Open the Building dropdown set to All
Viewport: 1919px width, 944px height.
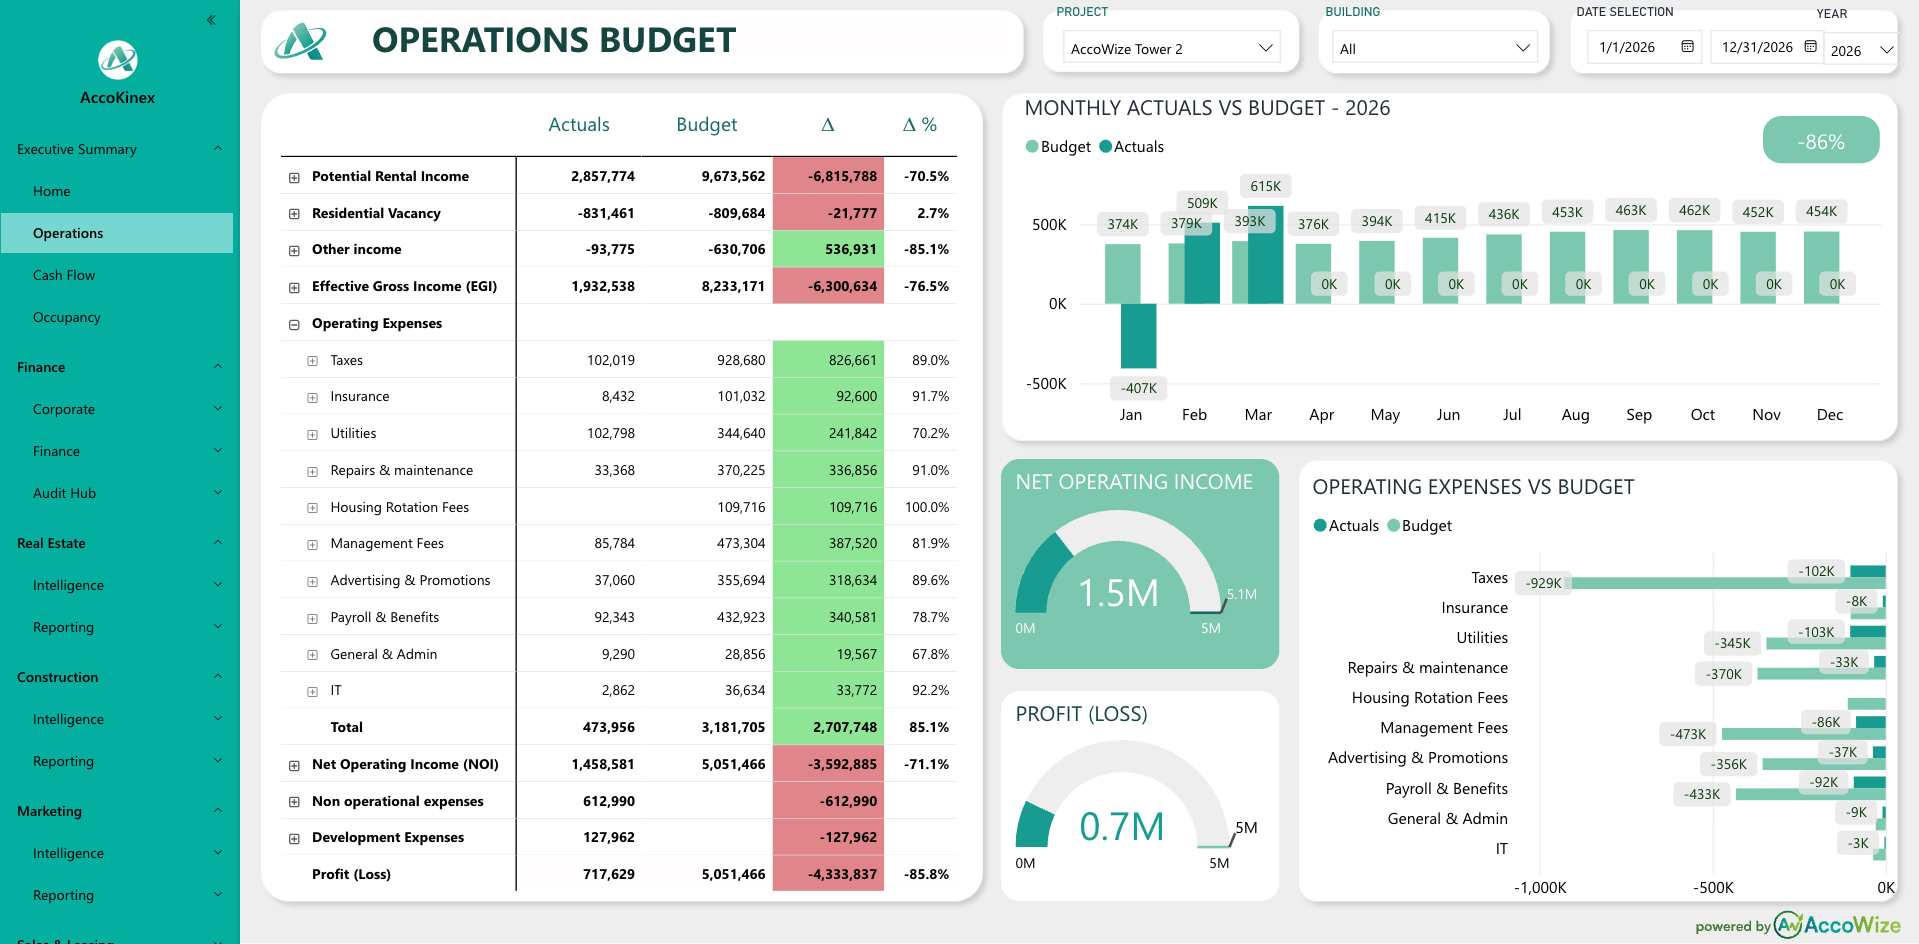click(x=1434, y=48)
